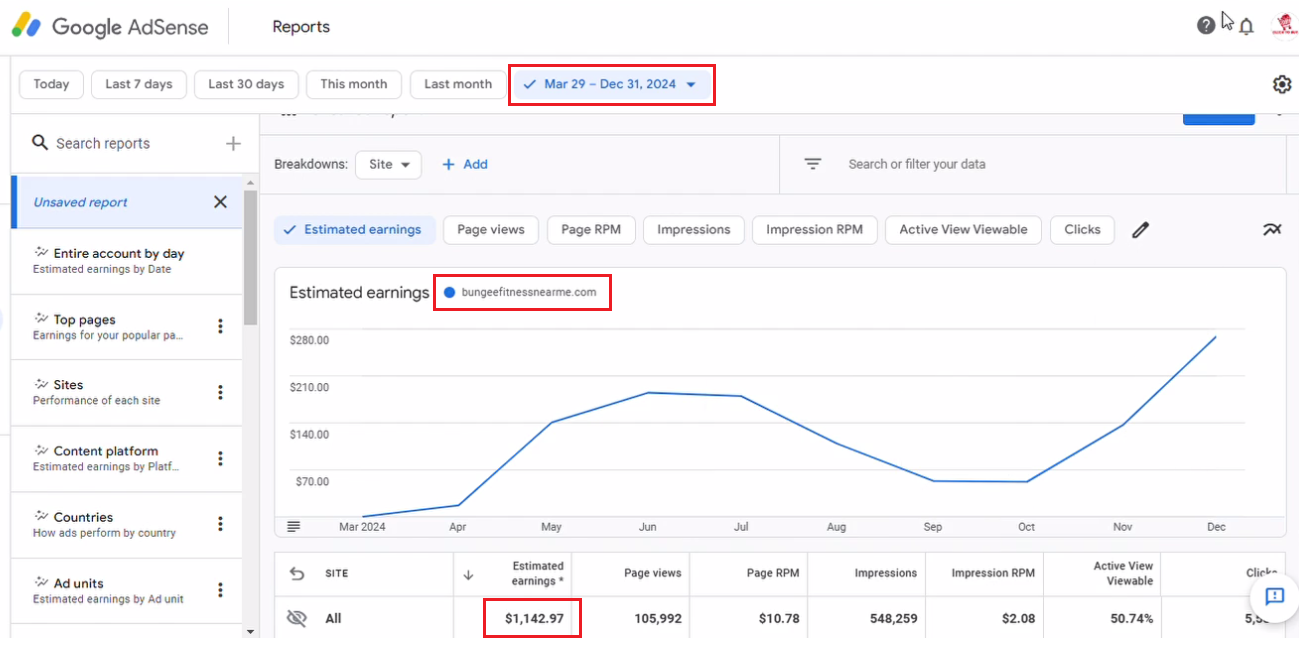Open more options for Ad units report
This screenshot has width=1300, height=660.
220,590
